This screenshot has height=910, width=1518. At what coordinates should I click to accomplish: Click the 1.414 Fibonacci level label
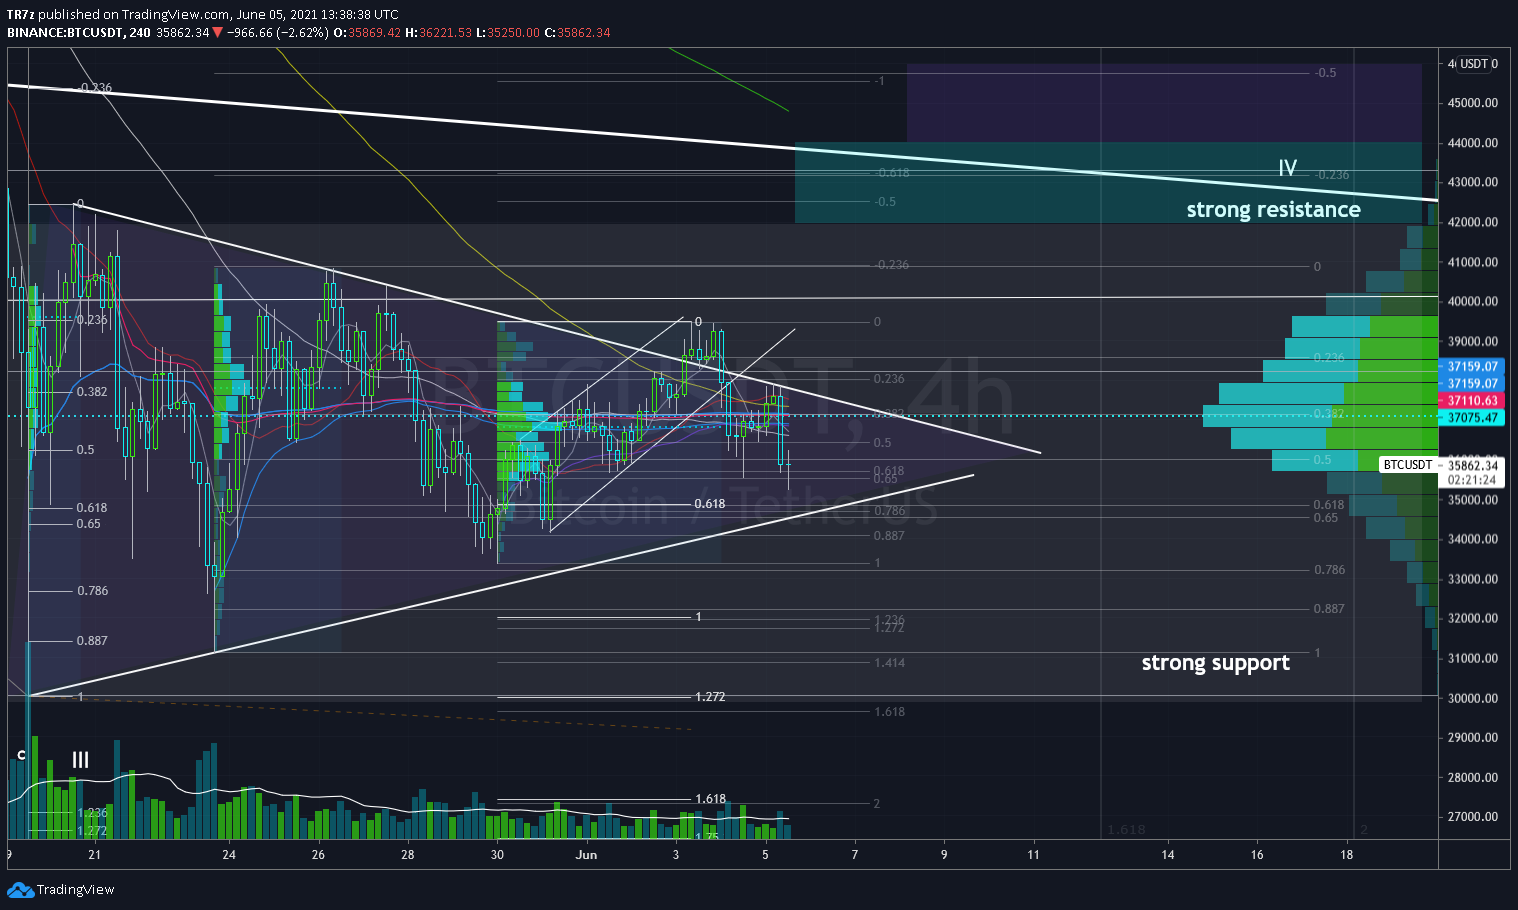[x=889, y=663]
